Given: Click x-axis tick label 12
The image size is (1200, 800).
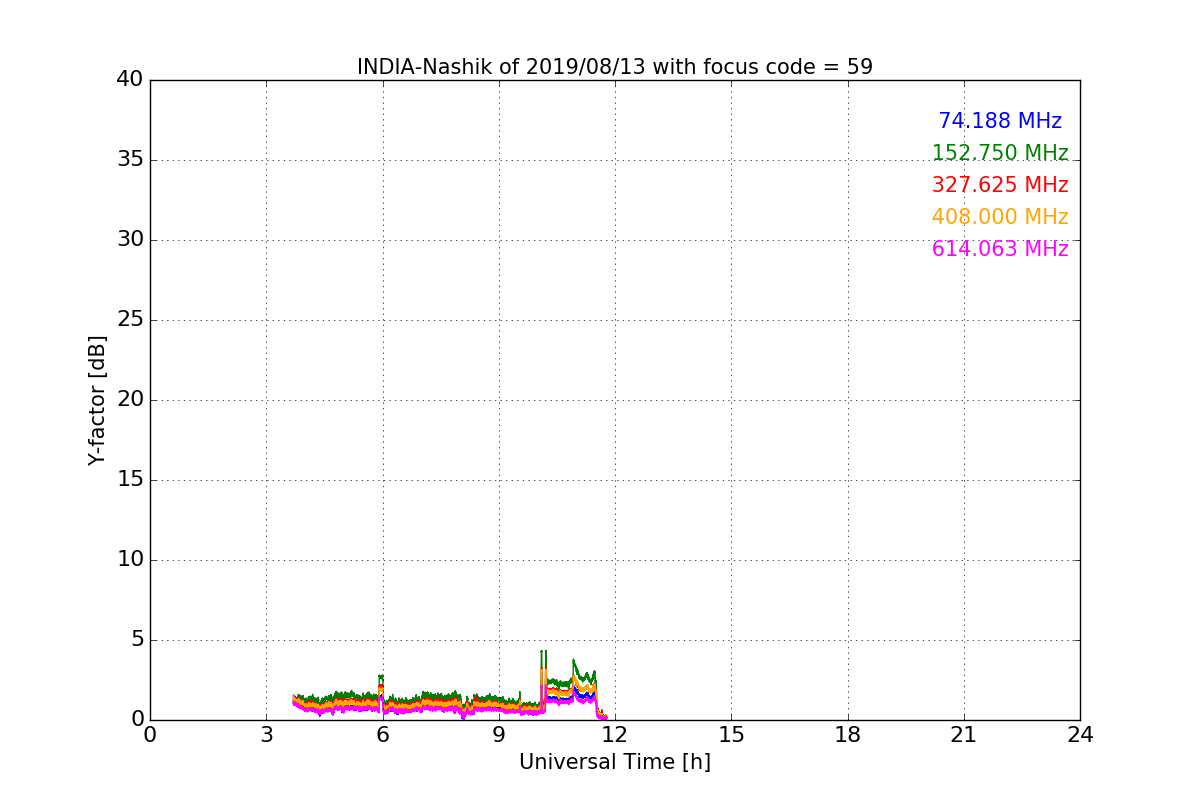Looking at the screenshot, I should [x=615, y=735].
